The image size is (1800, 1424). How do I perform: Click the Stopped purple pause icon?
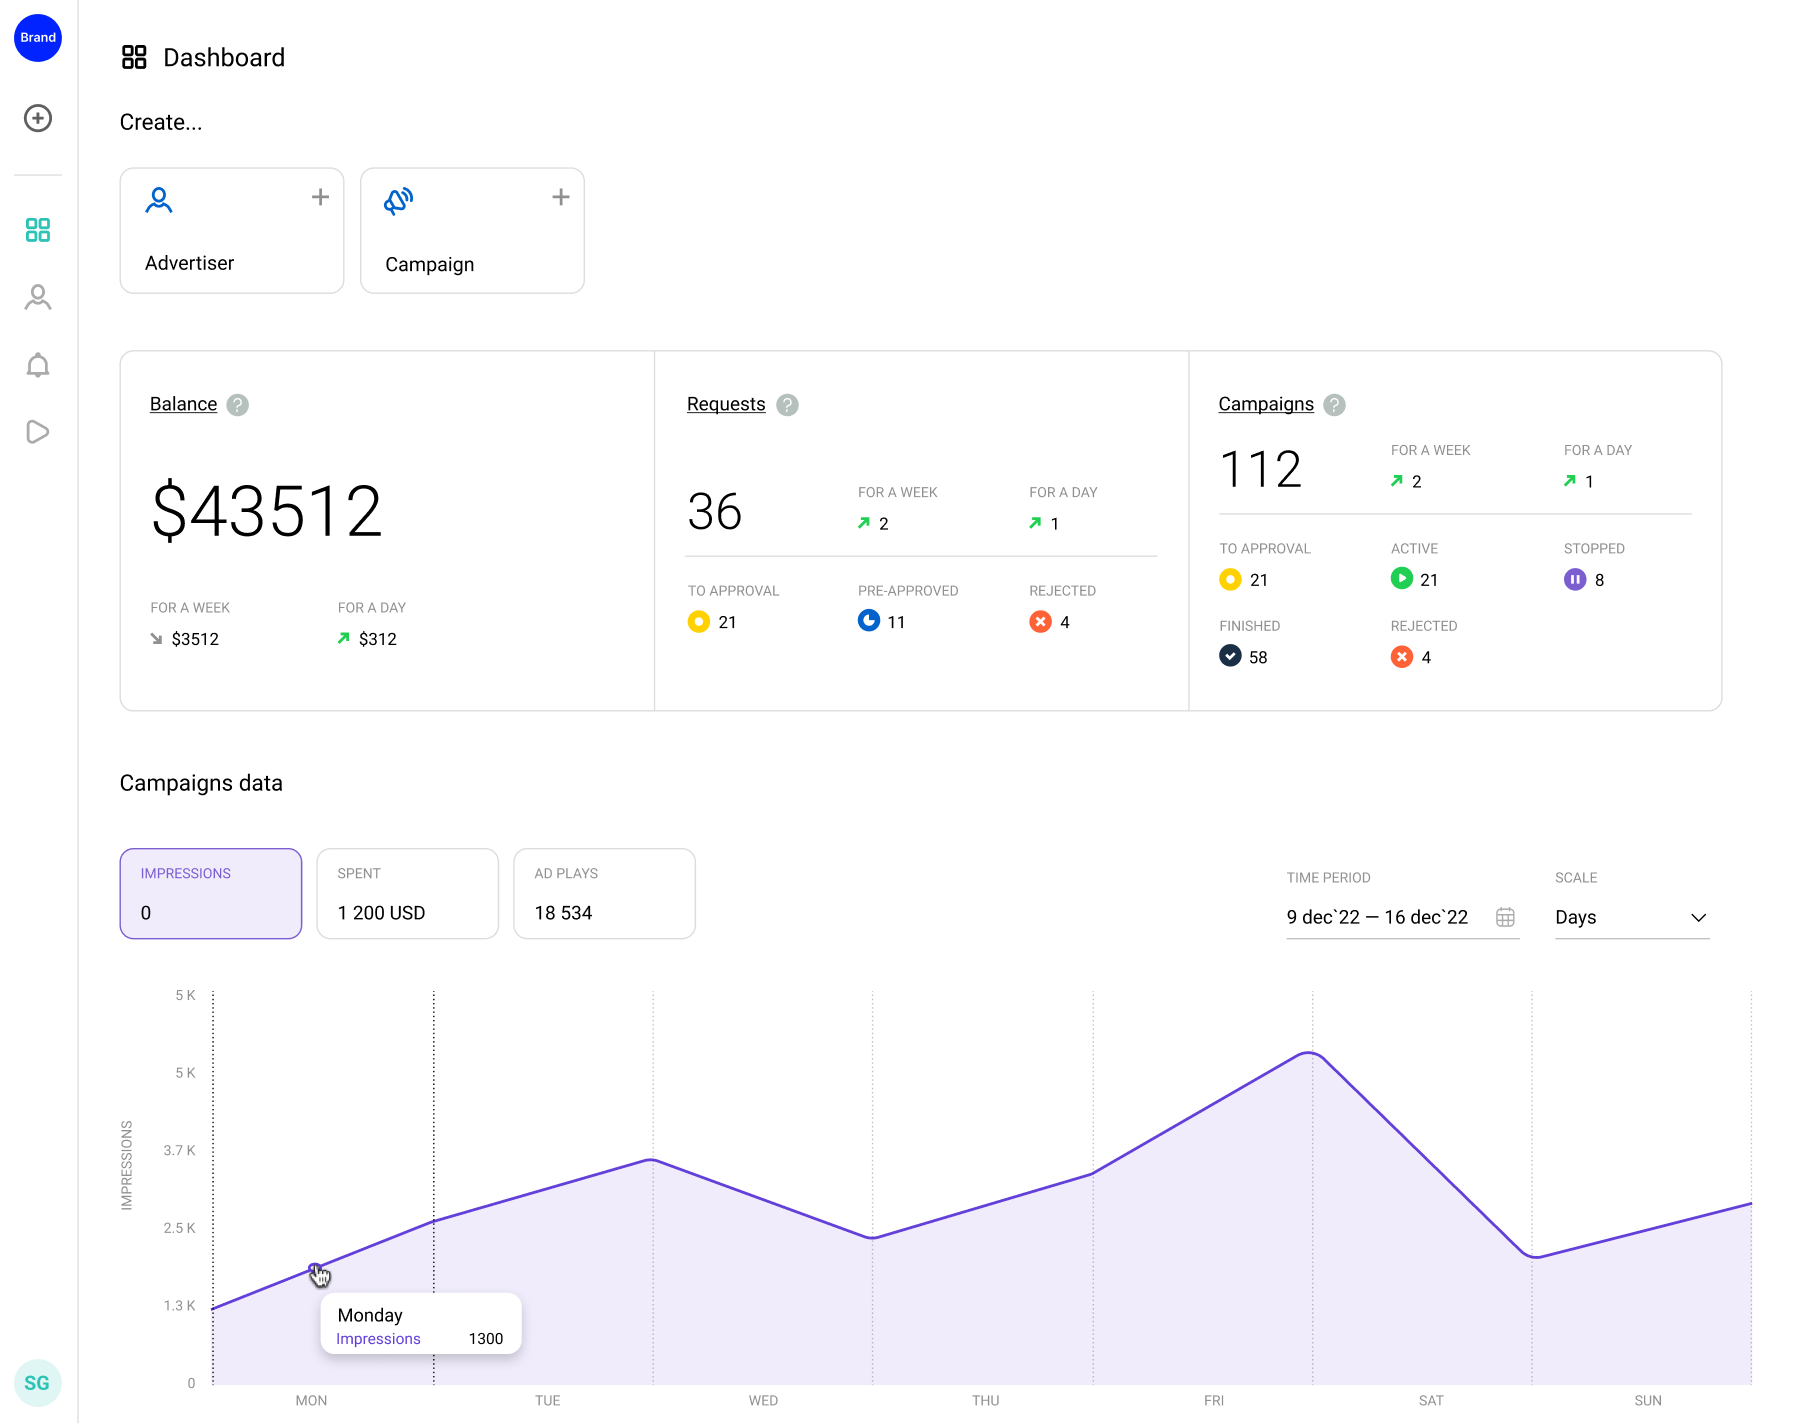1575,580
